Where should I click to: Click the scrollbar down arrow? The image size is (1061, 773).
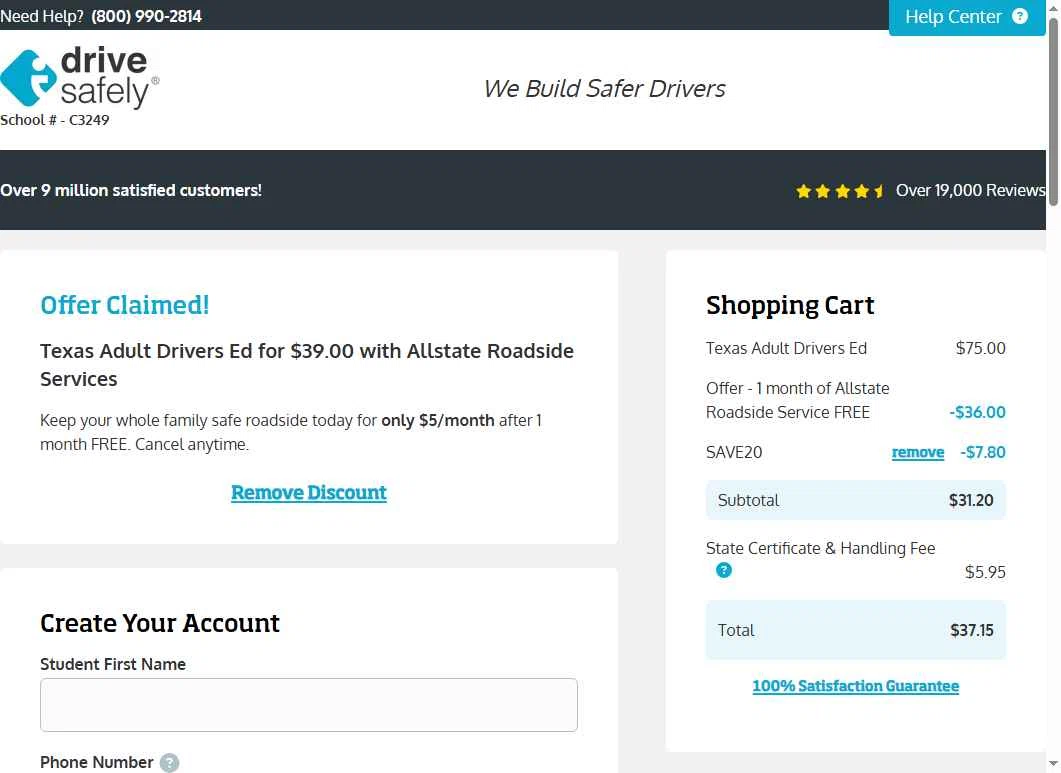1053,765
